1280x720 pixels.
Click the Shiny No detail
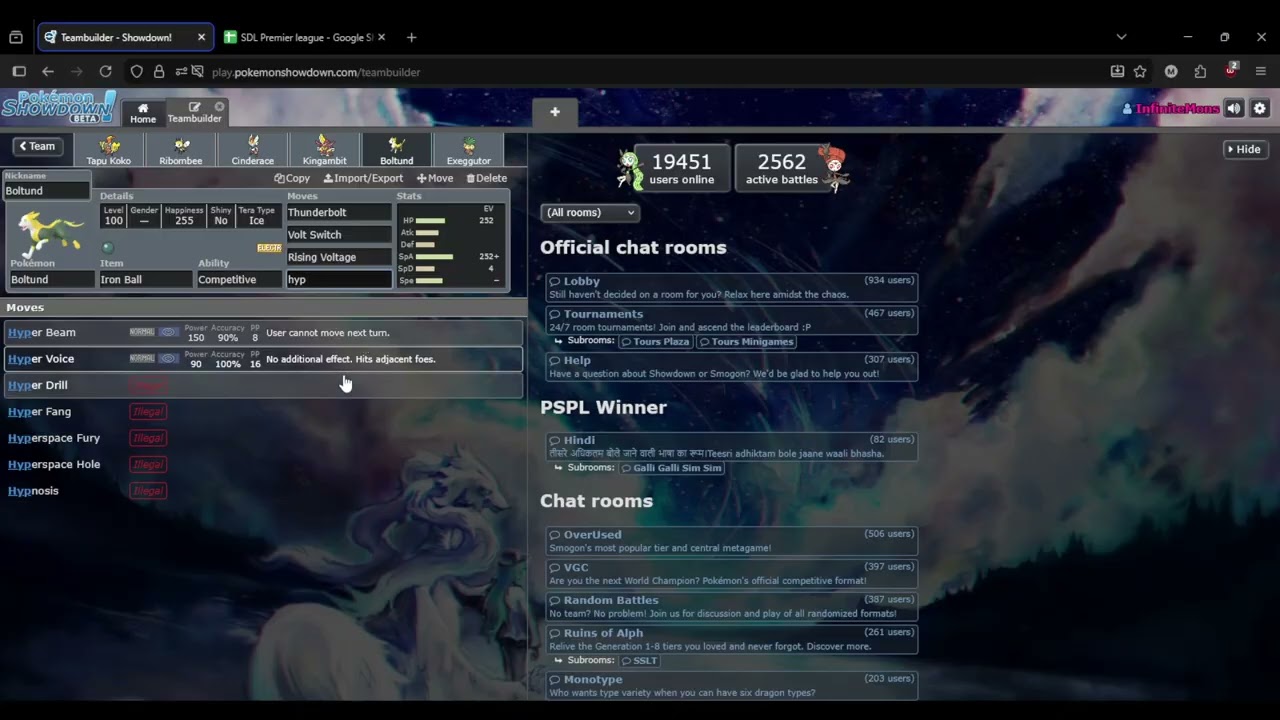pyautogui.click(x=221, y=216)
